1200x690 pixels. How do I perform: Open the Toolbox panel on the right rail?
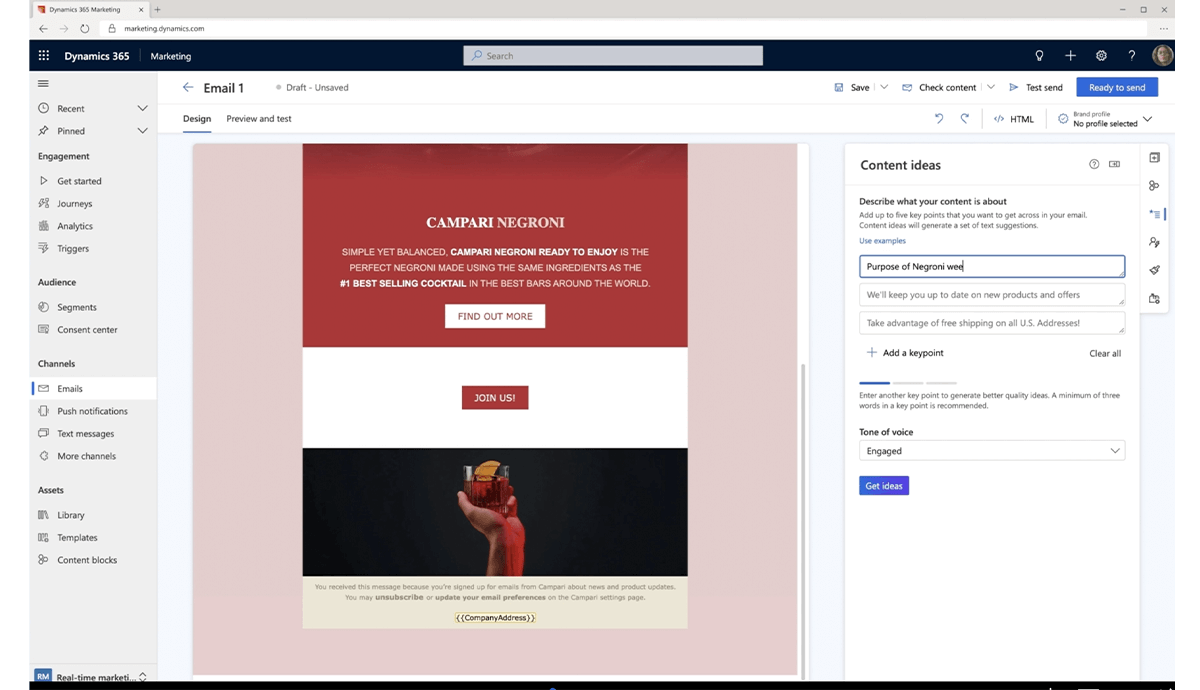click(1154, 157)
